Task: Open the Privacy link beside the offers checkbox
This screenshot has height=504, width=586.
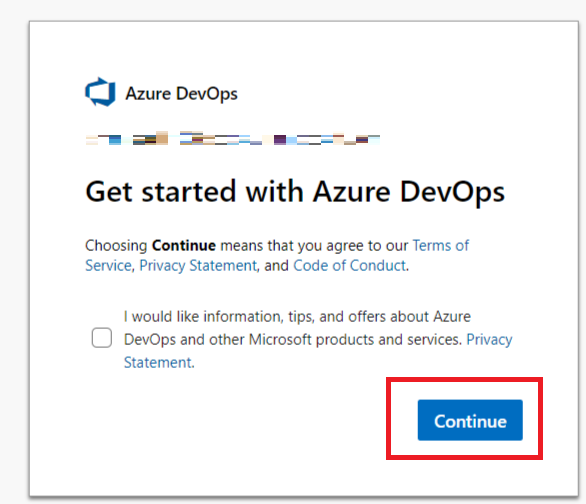Action: [x=489, y=340]
